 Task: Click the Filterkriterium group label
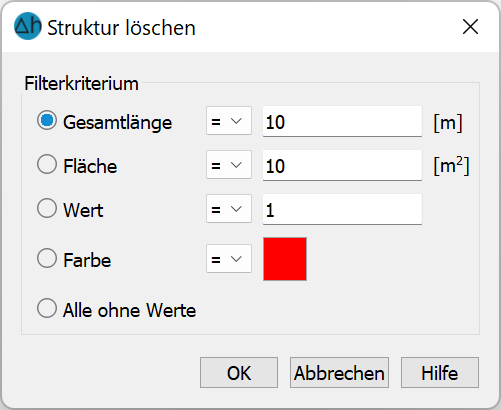click(x=81, y=83)
